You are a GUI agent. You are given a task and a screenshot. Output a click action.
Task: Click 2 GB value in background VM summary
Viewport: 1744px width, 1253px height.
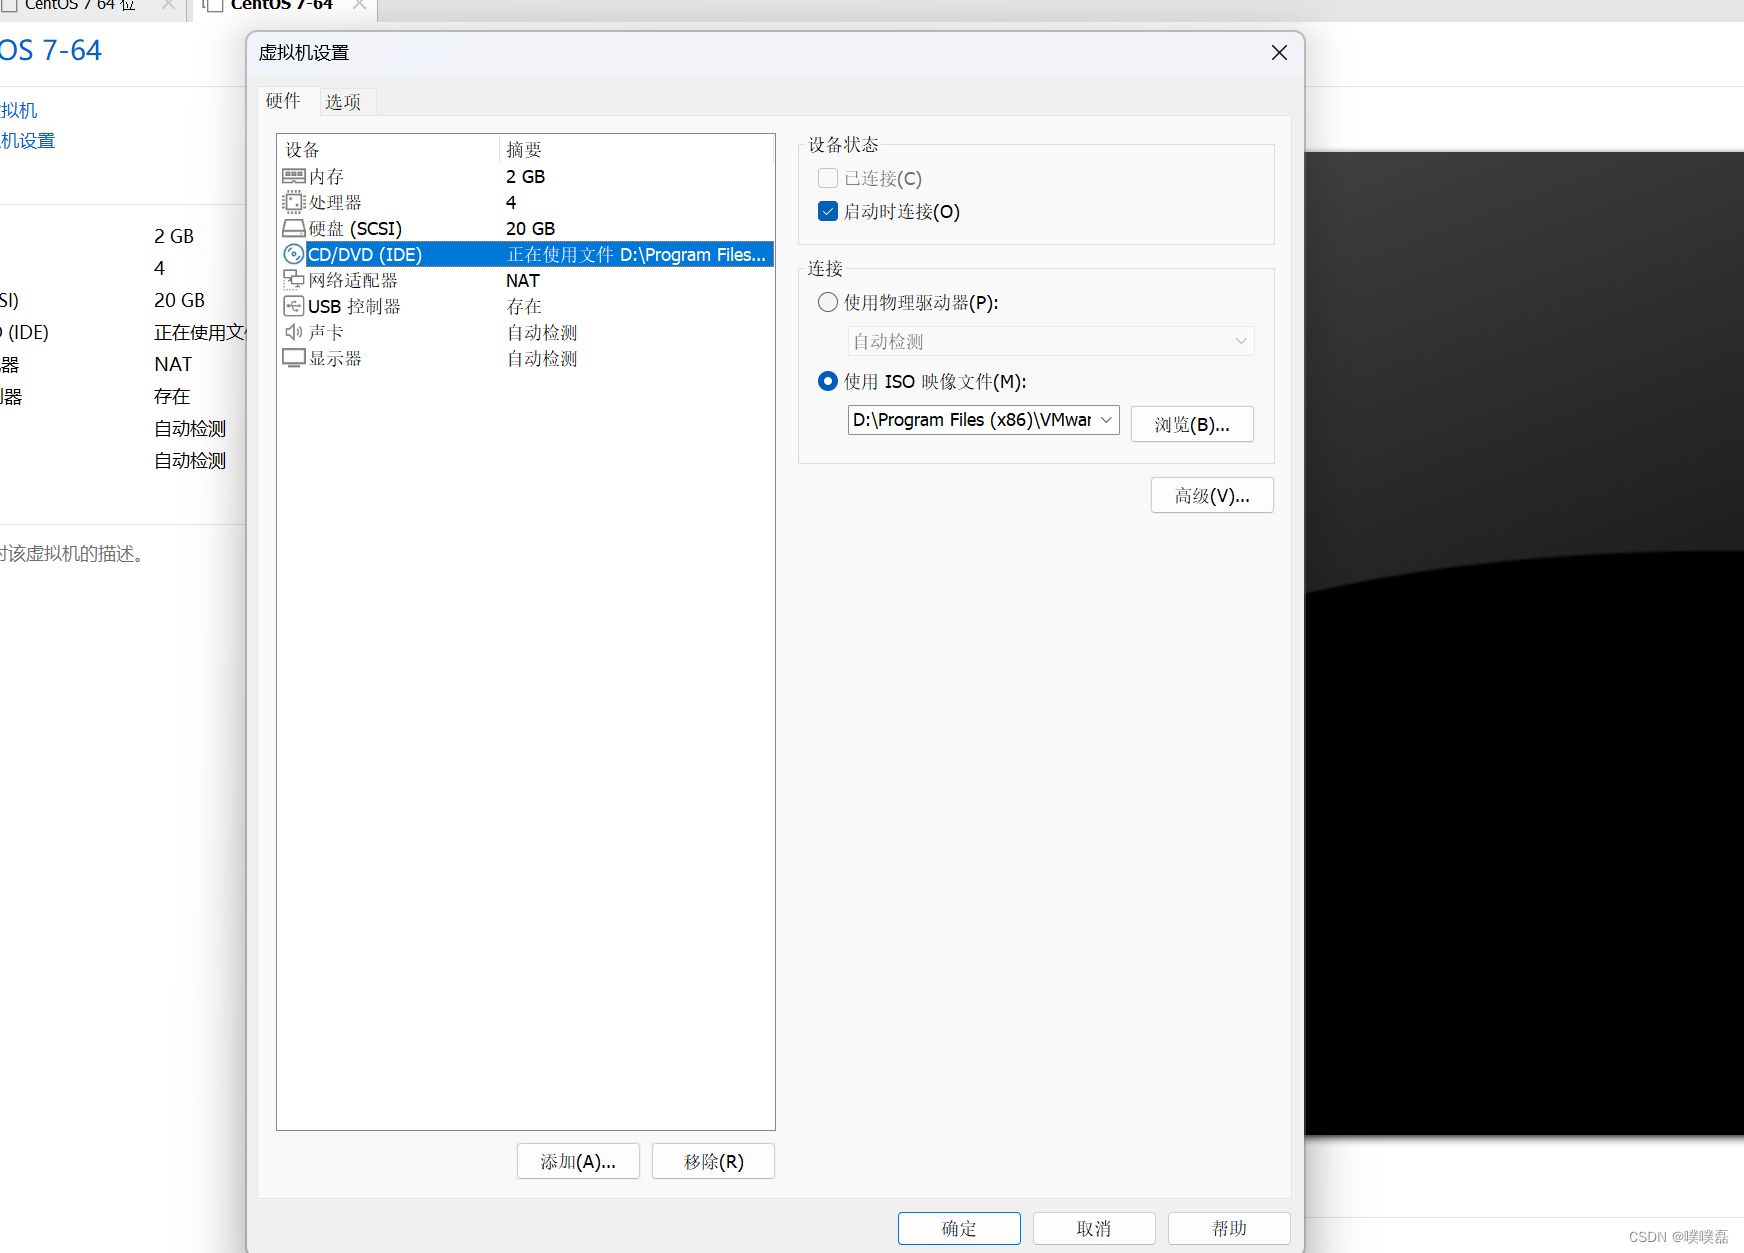click(x=174, y=236)
